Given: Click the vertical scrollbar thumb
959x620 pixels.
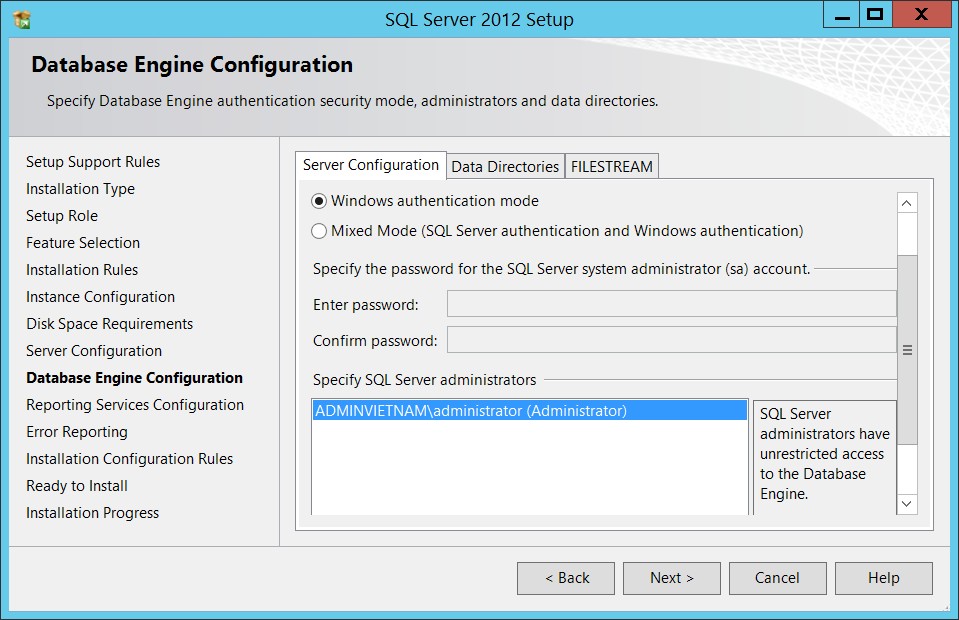Looking at the screenshot, I should coord(907,350).
